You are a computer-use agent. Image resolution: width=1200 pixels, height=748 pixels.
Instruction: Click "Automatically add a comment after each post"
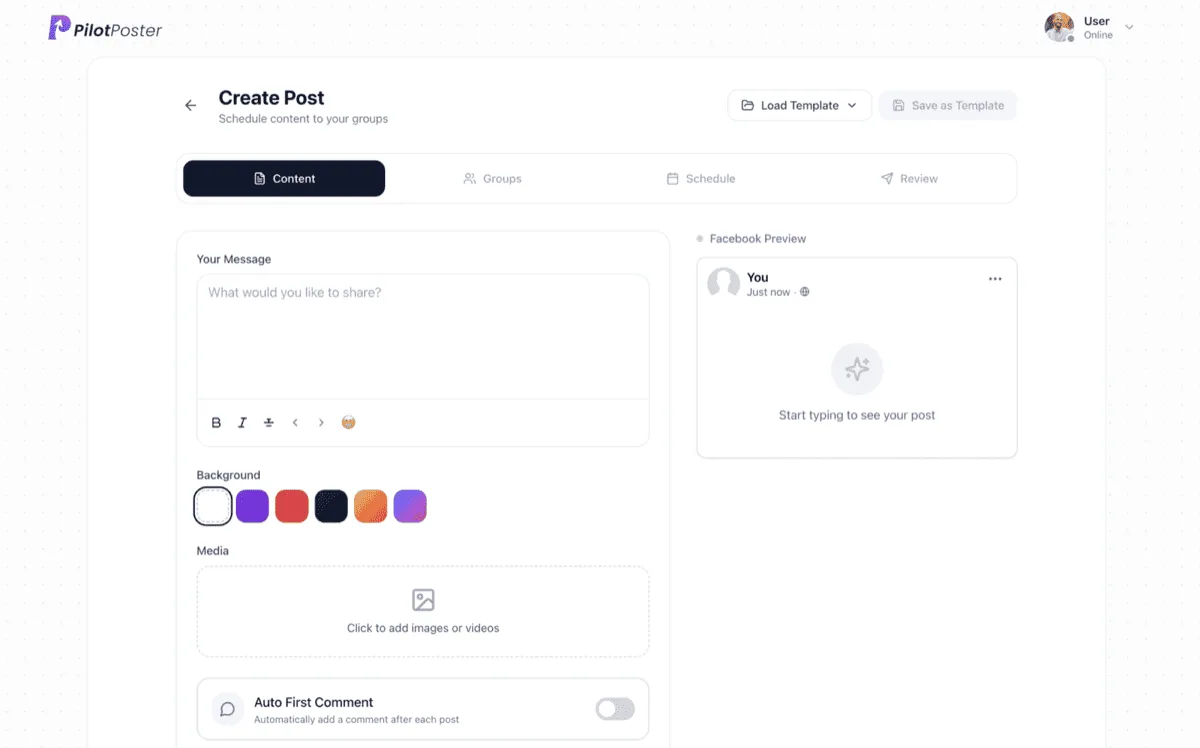pos(357,720)
